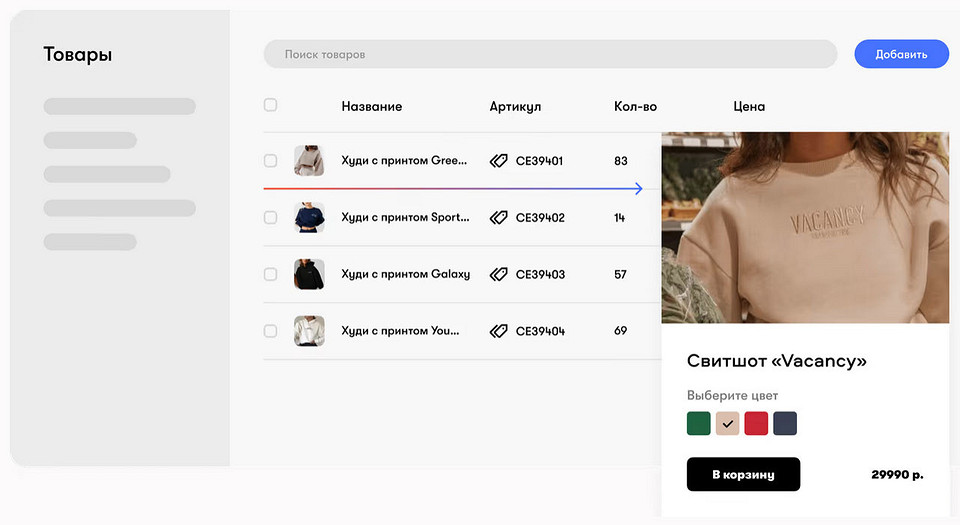
Task: Open product Худи с принтом You...
Action: coord(400,331)
